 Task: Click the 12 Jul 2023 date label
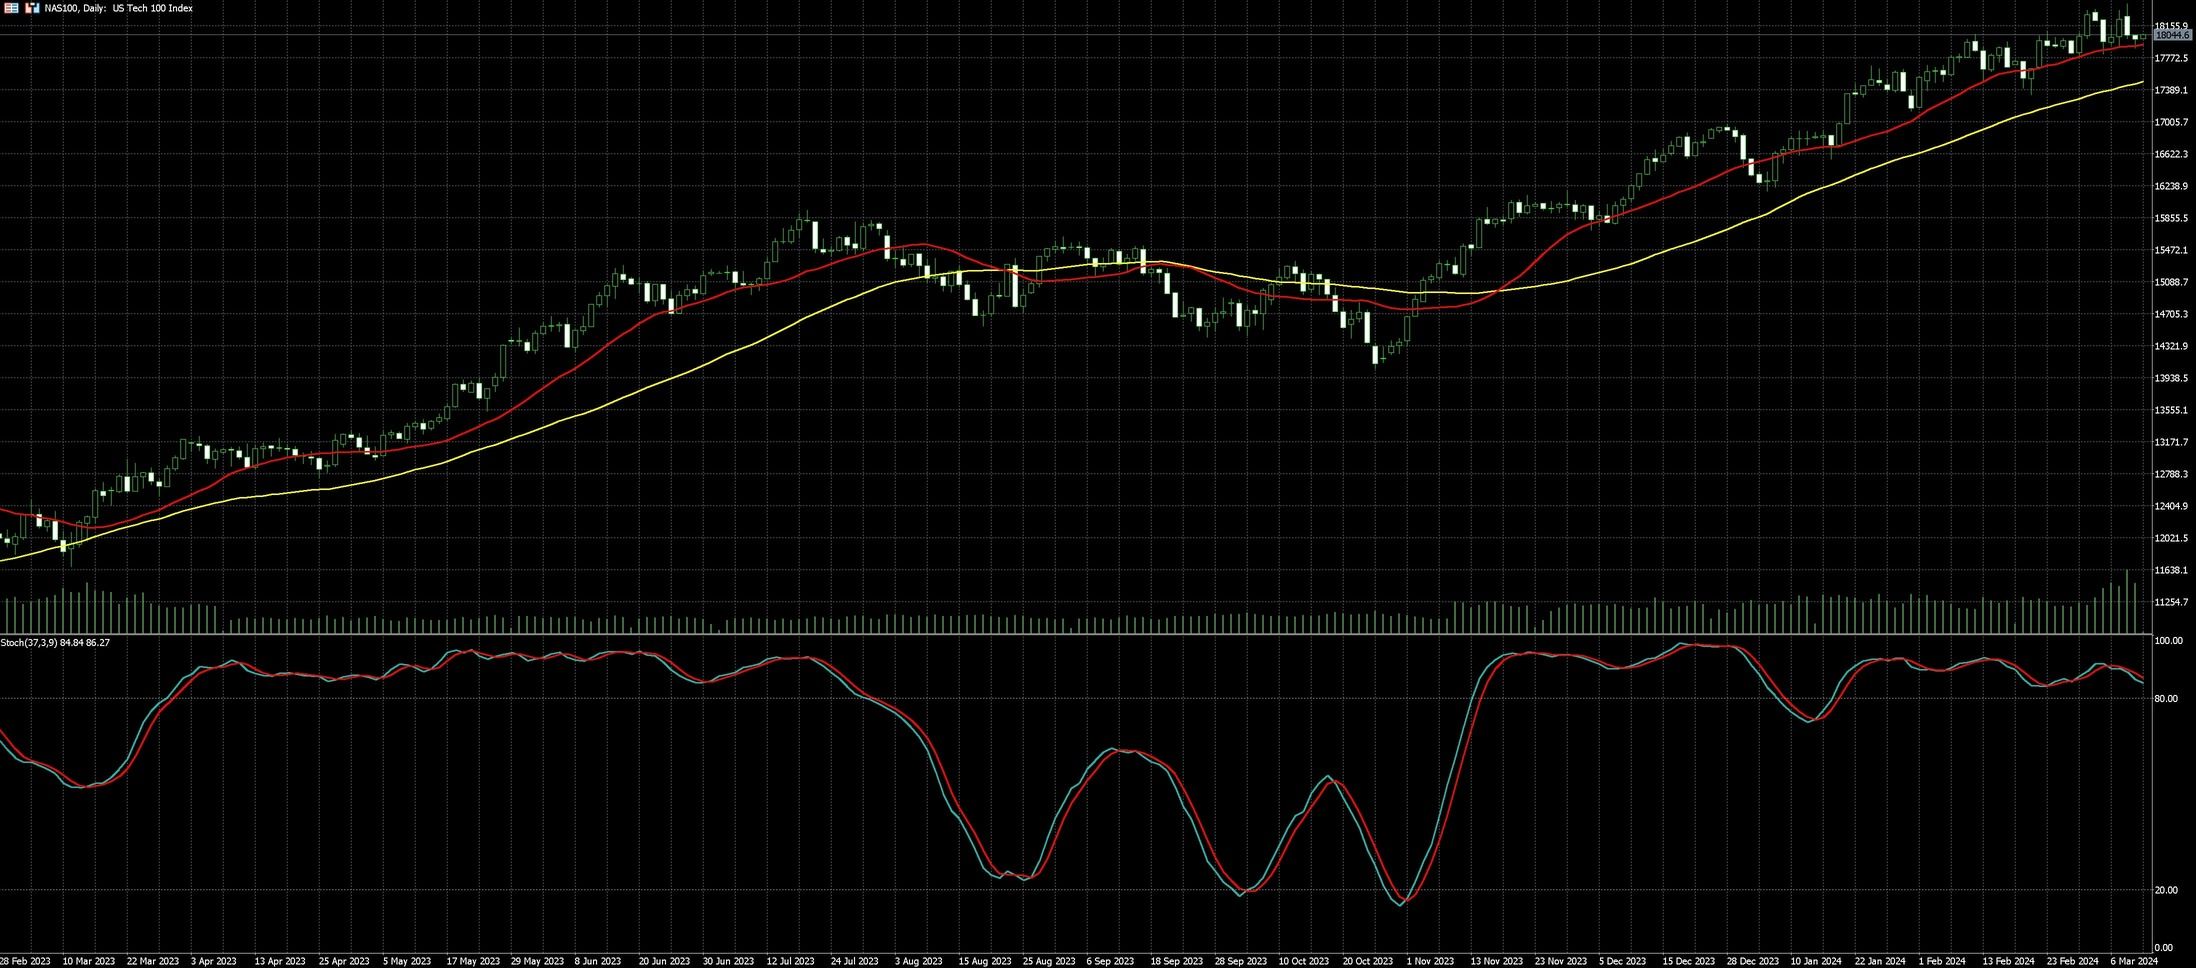pos(790,961)
